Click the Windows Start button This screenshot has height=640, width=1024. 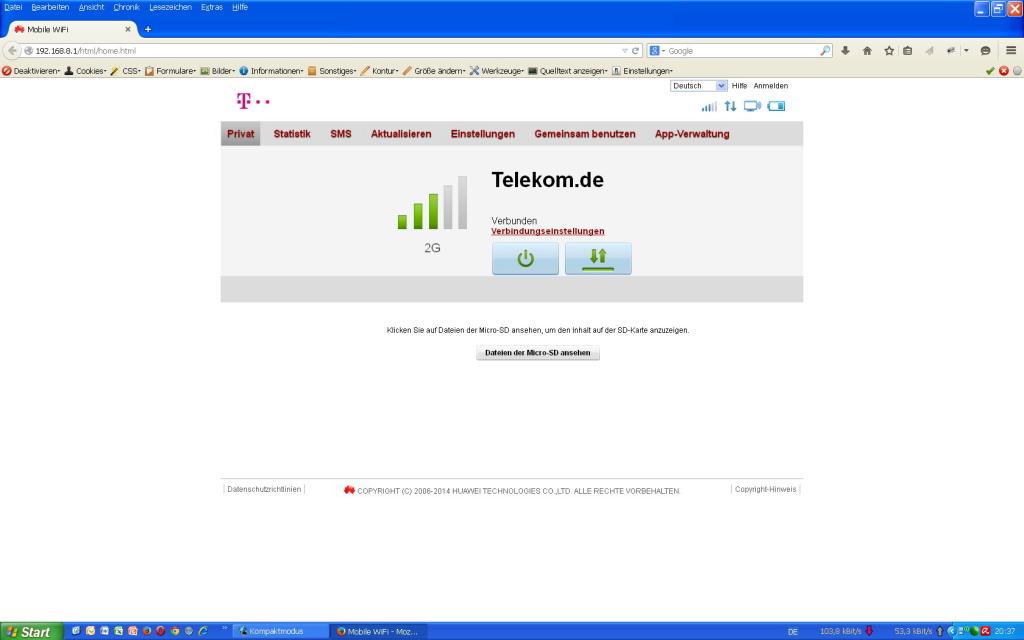tap(31, 632)
